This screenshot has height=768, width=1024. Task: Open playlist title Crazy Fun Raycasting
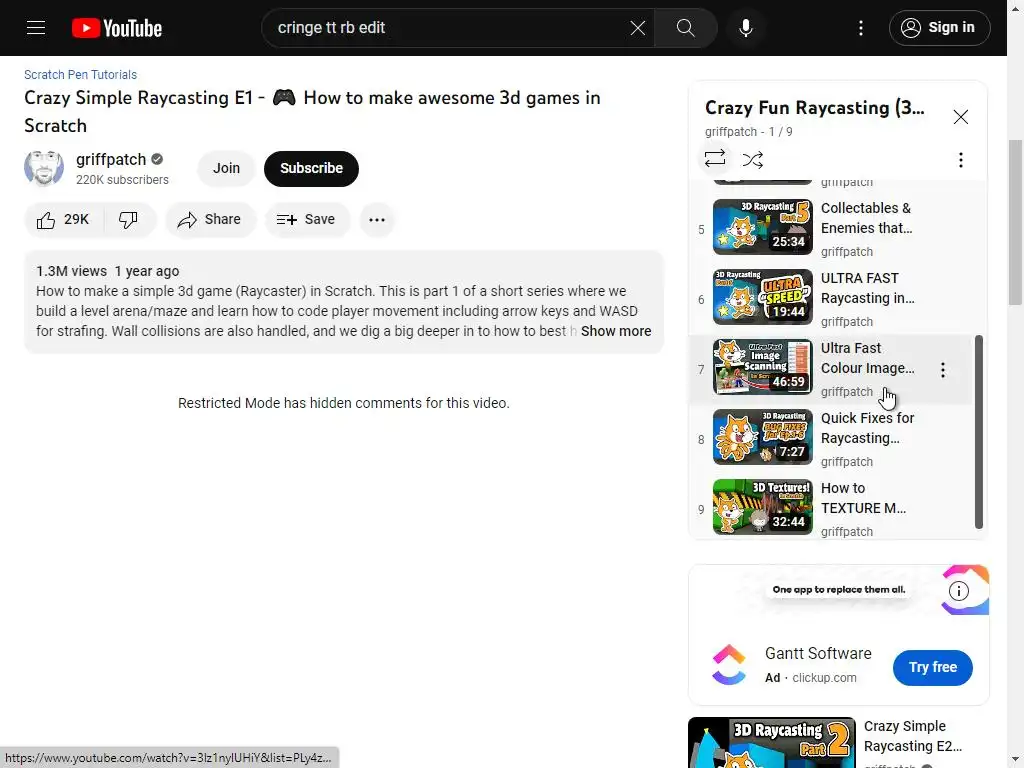[x=814, y=108]
